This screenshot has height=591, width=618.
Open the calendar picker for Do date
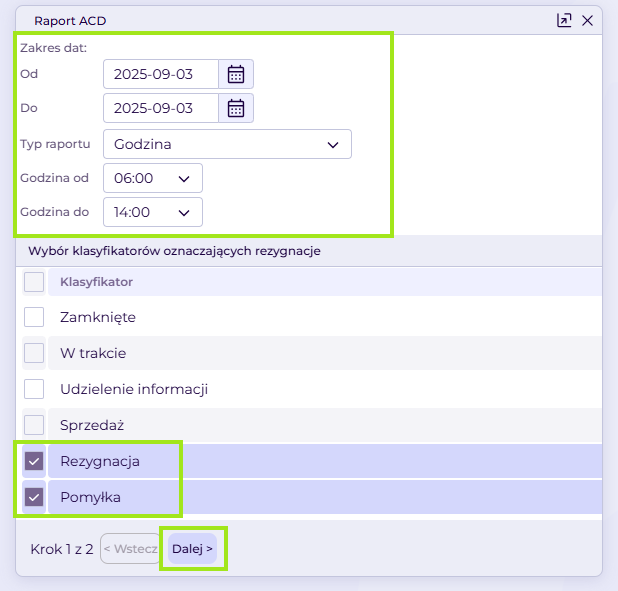[x=236, y=108]
